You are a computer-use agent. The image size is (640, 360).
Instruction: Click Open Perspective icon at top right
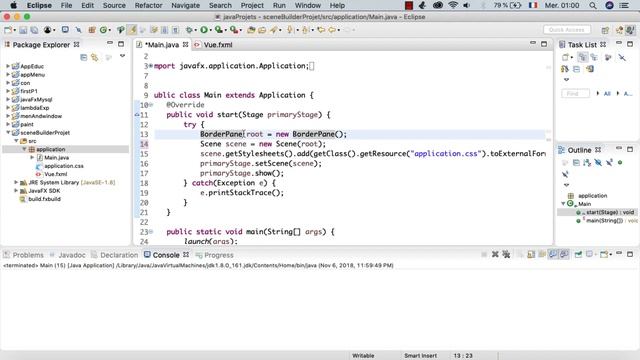(x=605, y=30)
